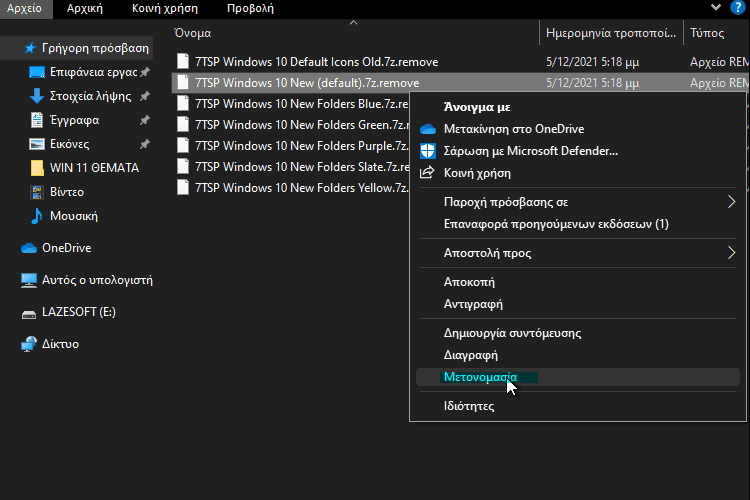Screen dimensions: 750x500
Task: Open the Αρχείο ribbon tab
Action: tap(24, 9)
